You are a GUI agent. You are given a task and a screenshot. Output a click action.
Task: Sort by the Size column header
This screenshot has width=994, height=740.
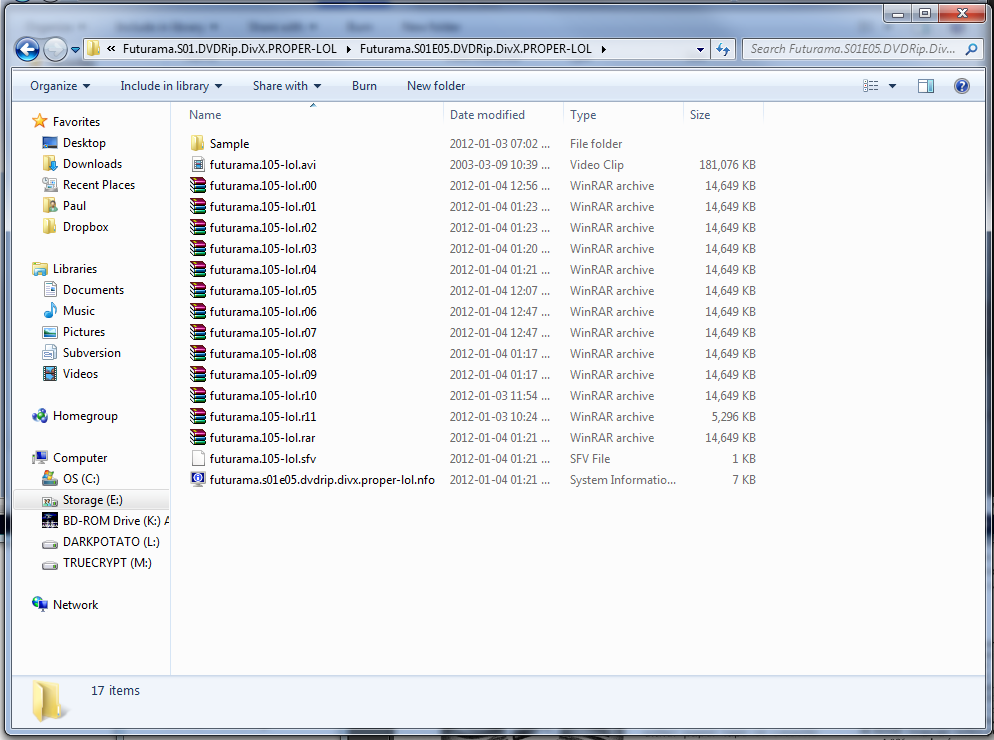tap(700, 115)
